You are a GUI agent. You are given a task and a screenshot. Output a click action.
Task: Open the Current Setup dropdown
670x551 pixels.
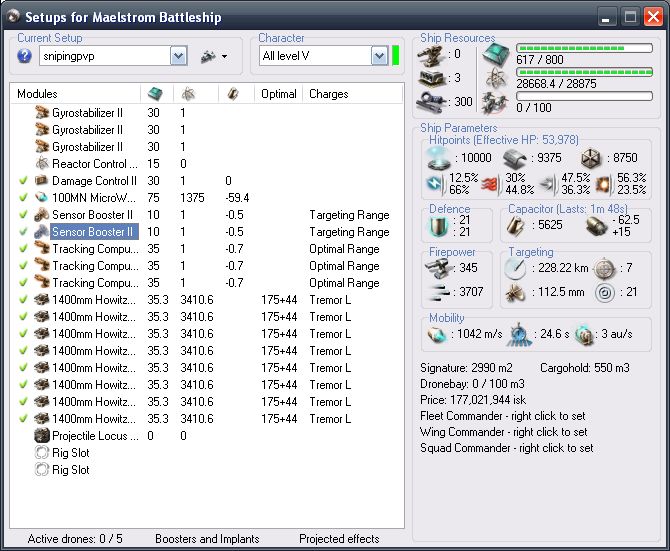coord(178,57)
